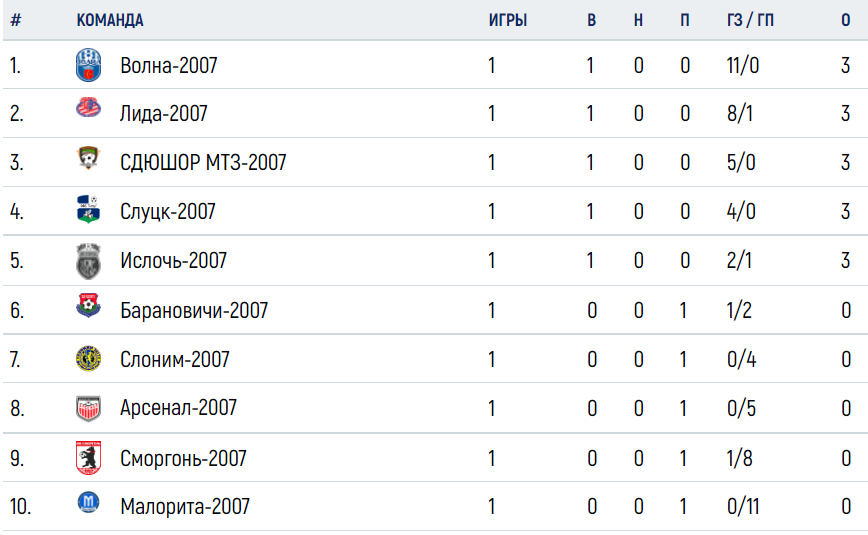Click the ГЗ / ГП column header
Screen dimensions: 868x535
click(x=750, y=20)
